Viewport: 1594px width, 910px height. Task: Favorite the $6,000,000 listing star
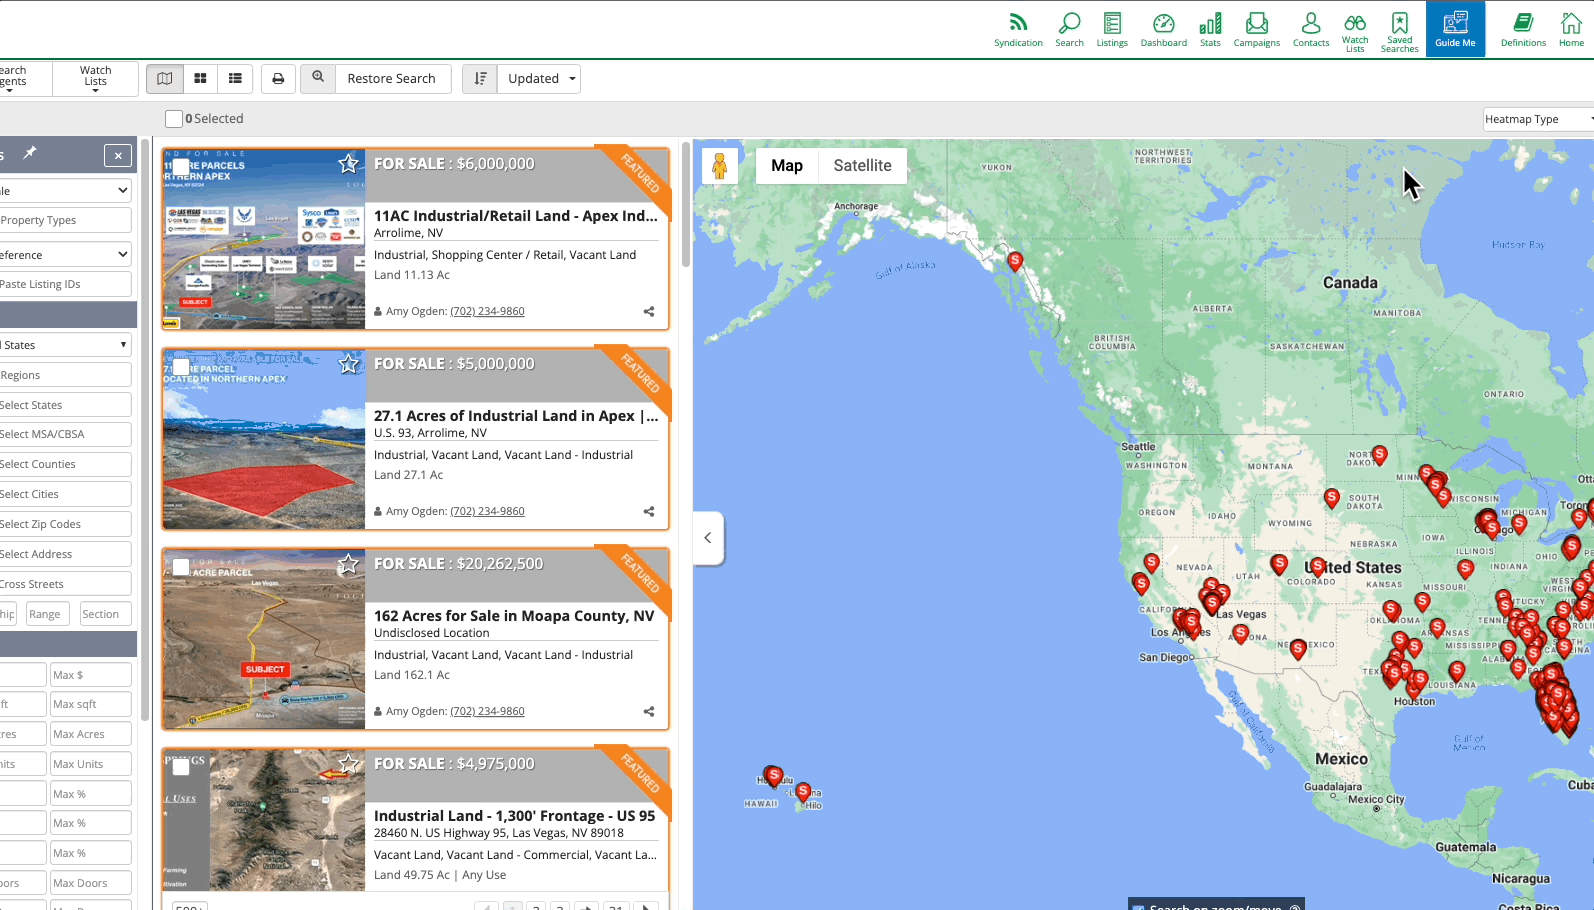pyautogui.click(x=348, y=163)
